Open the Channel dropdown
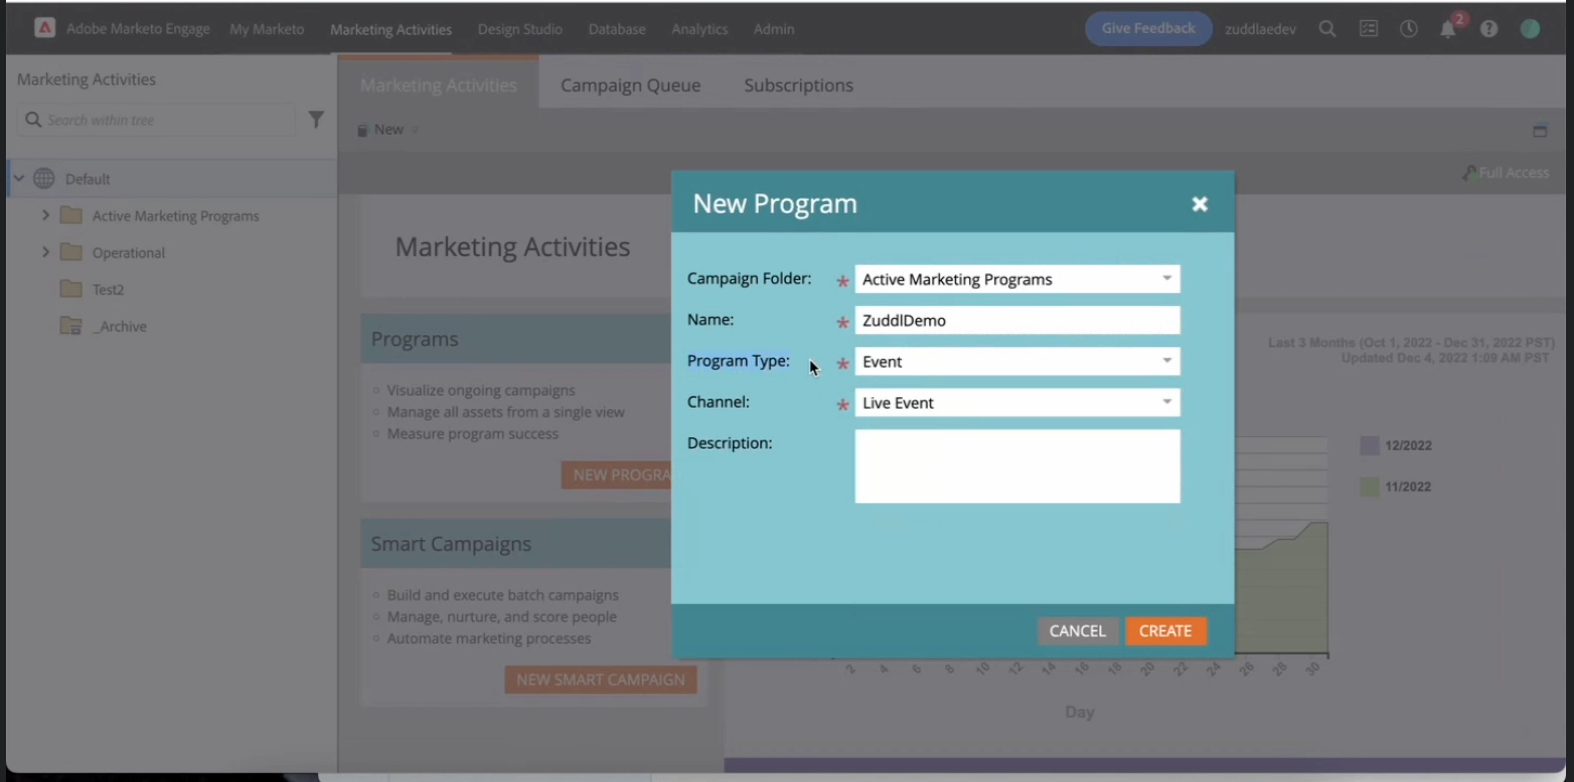 coord(1167,402)
